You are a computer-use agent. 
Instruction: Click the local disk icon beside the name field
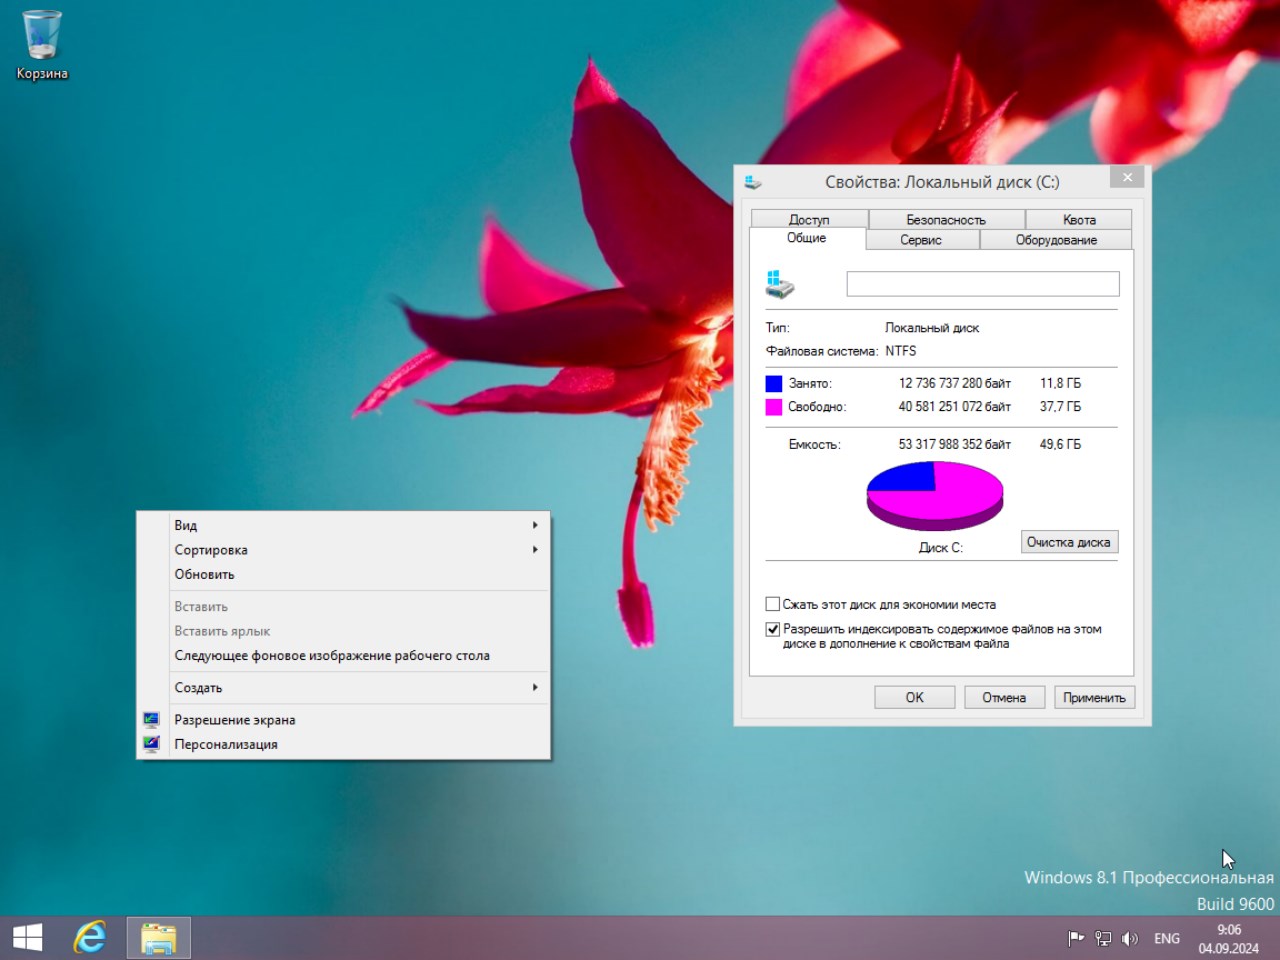(x=780, y=284)
